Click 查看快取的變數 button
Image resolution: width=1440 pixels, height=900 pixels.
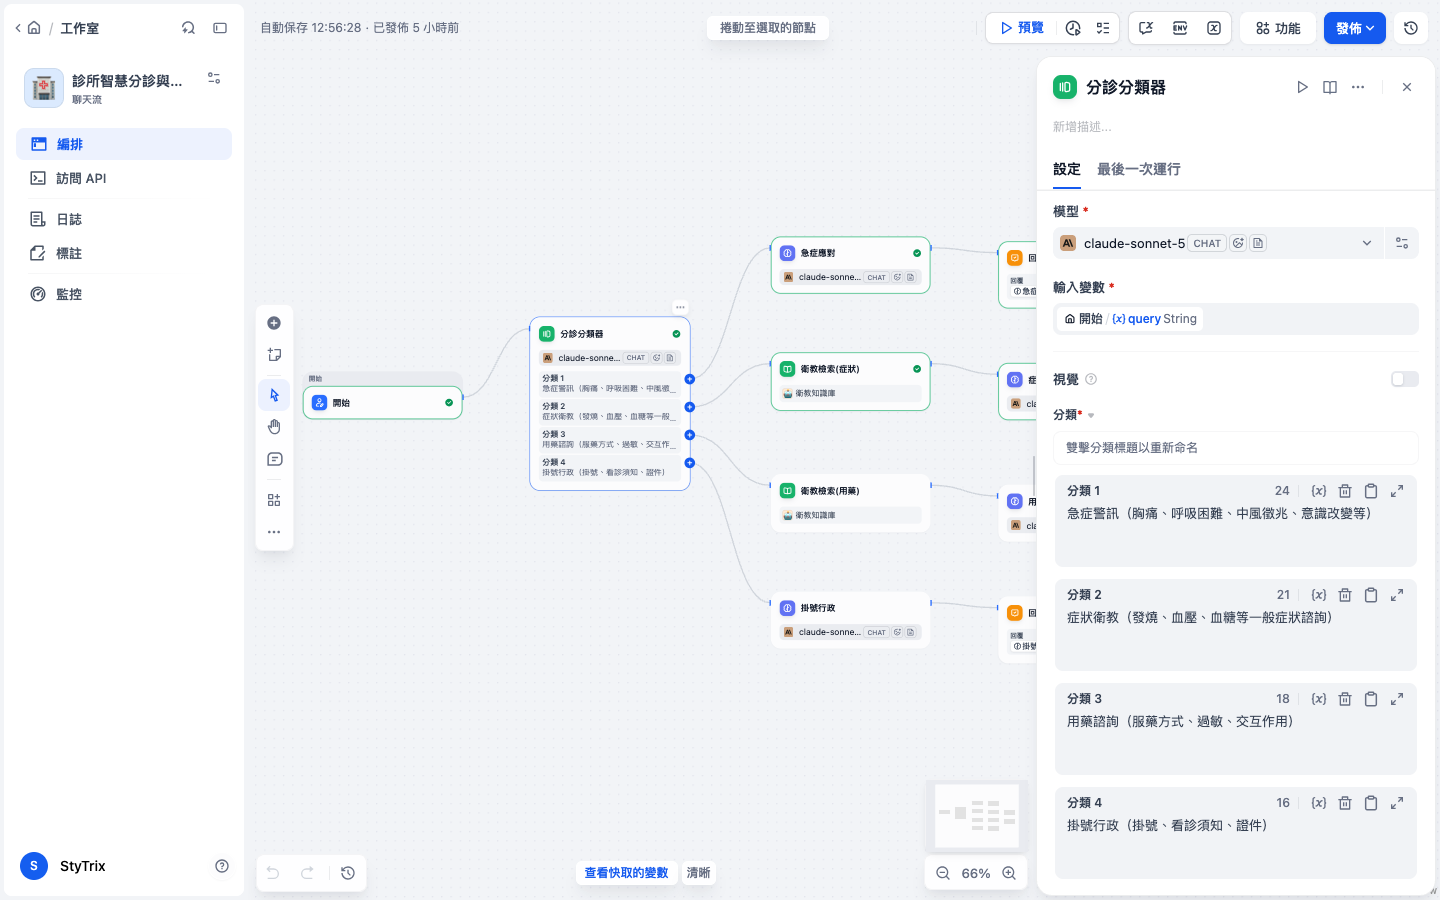pos(626,873)
